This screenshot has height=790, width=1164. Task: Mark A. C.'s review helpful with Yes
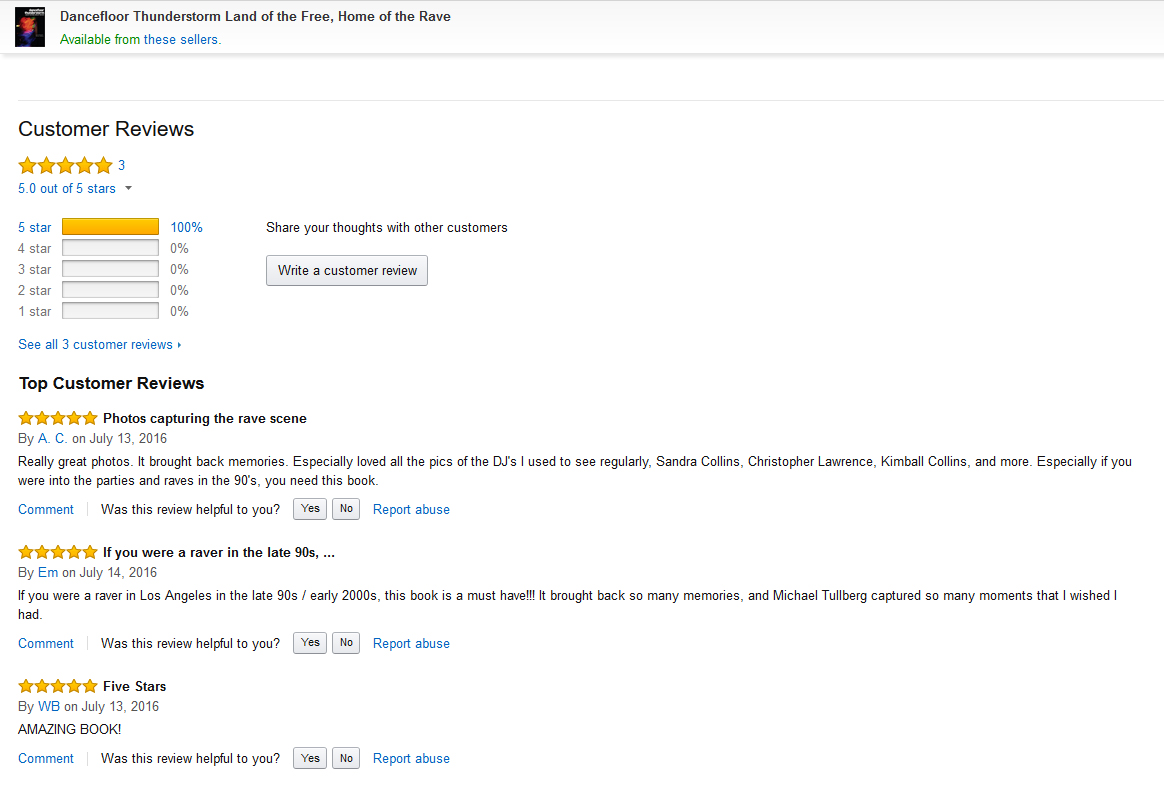(310, 509)
